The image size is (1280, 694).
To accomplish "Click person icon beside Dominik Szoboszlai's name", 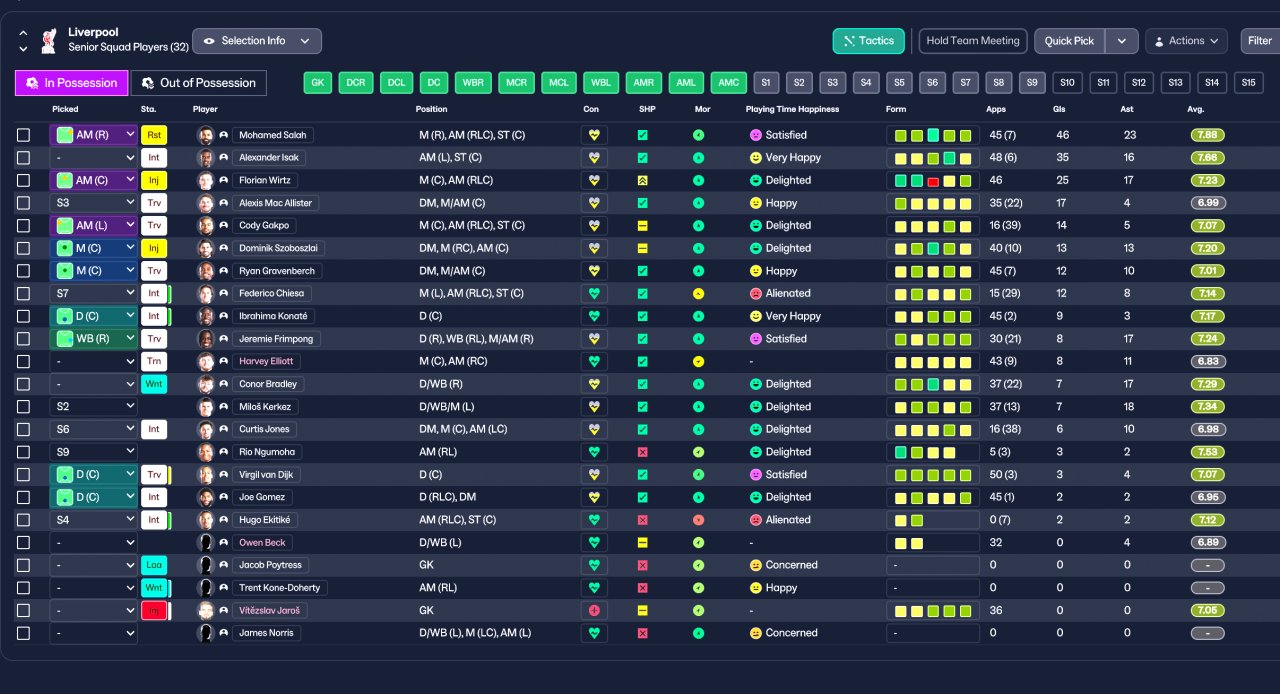I will (224, 248).
